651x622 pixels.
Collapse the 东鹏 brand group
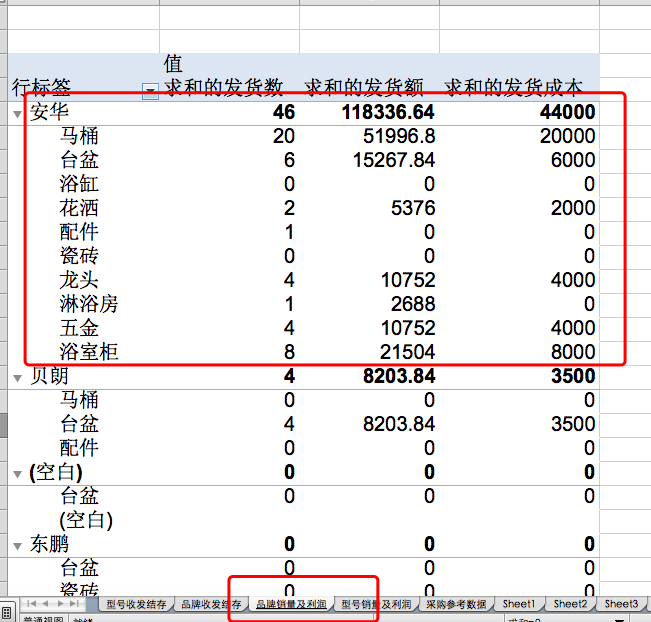point(17,546)
